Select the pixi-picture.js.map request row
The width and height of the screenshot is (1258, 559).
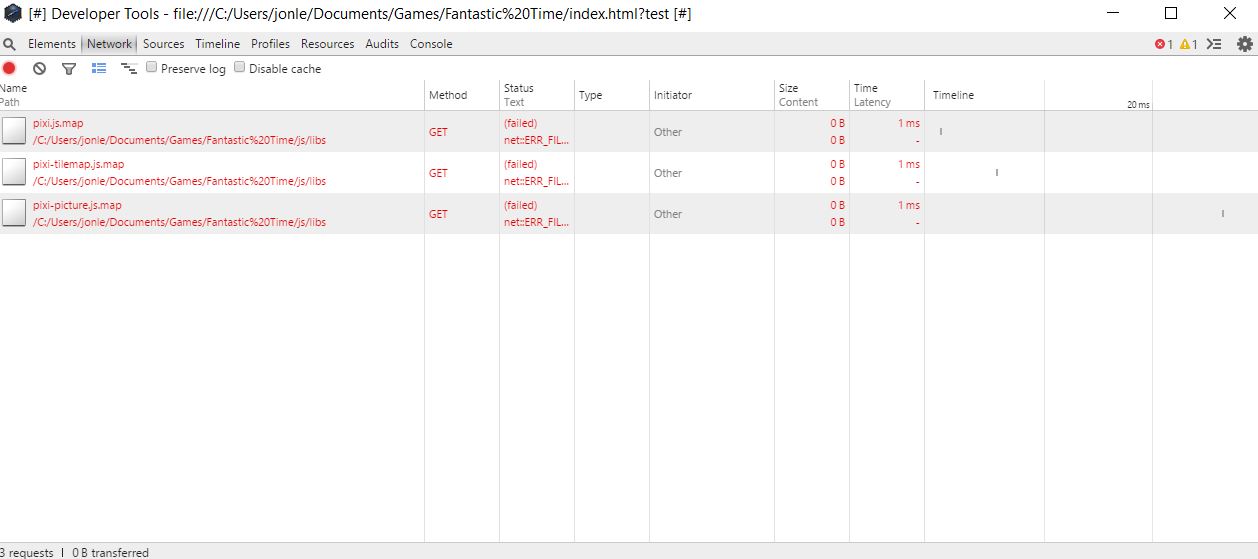(629, 214)
